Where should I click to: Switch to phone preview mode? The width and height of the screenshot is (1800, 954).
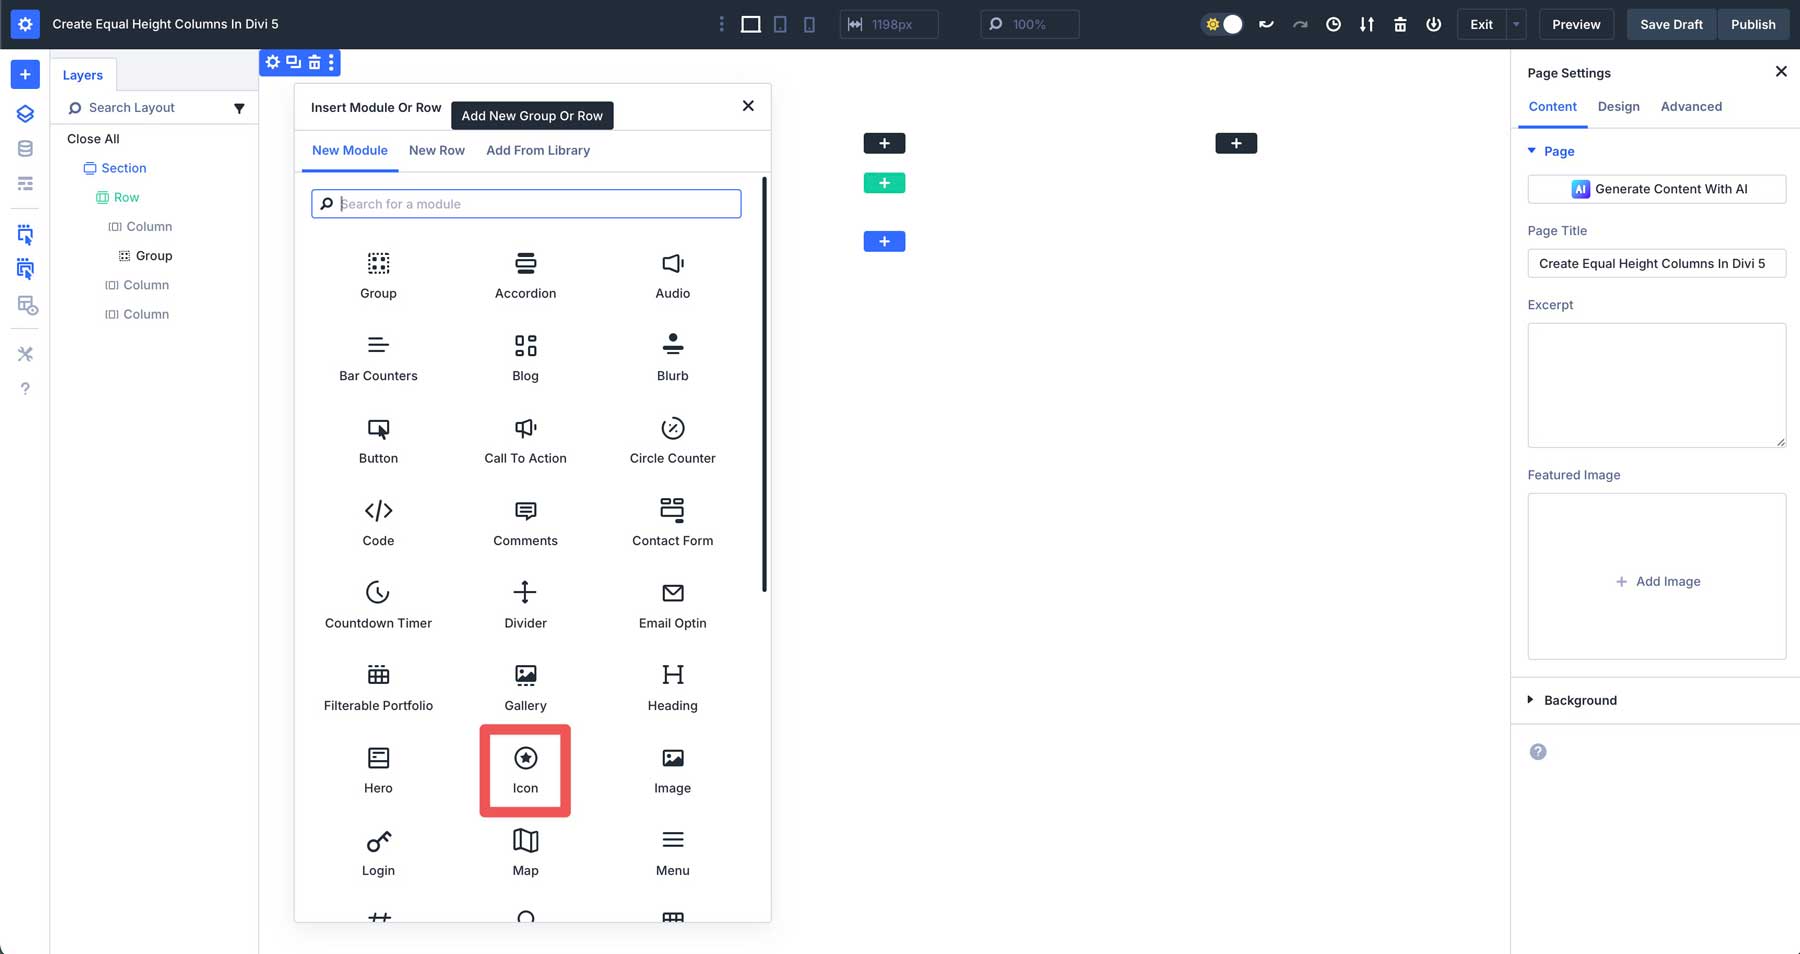click(x=810, y=24)
